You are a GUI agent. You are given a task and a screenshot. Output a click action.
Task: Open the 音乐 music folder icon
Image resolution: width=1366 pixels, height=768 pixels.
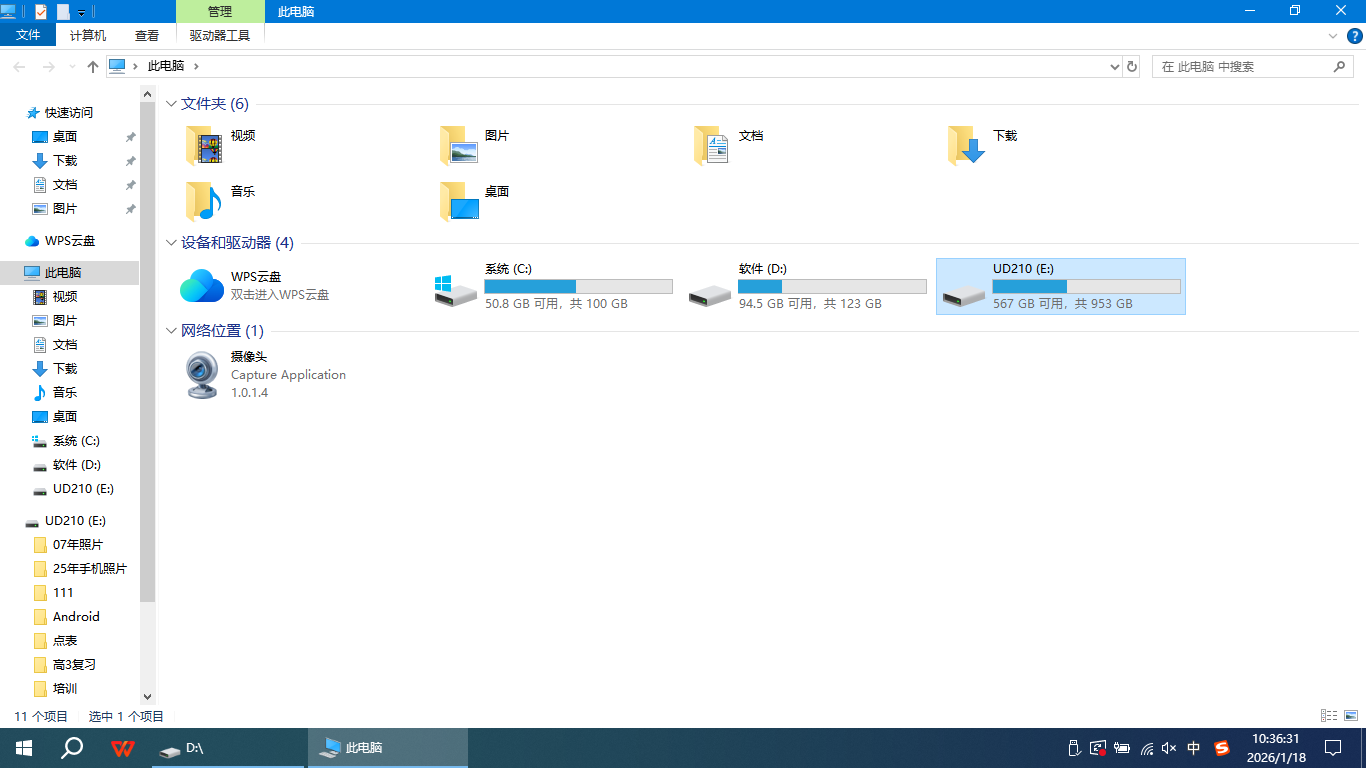click(x=202, y=201)
